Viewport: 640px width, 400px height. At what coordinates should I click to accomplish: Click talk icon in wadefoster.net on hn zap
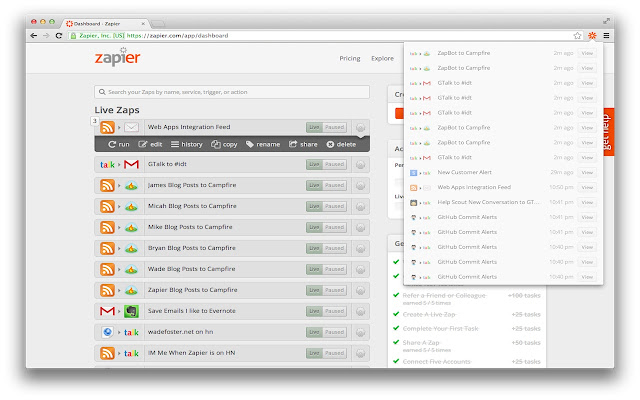tap(131, 333)
